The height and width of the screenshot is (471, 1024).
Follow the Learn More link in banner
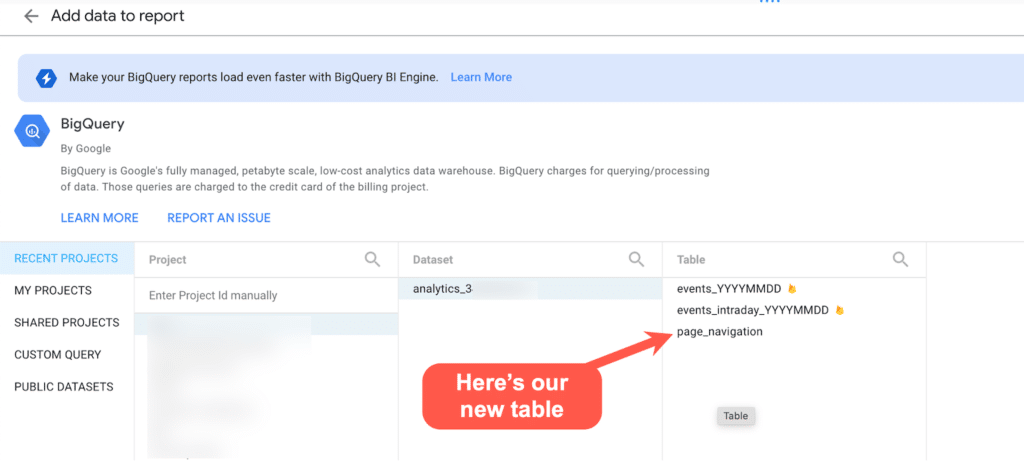481,77
